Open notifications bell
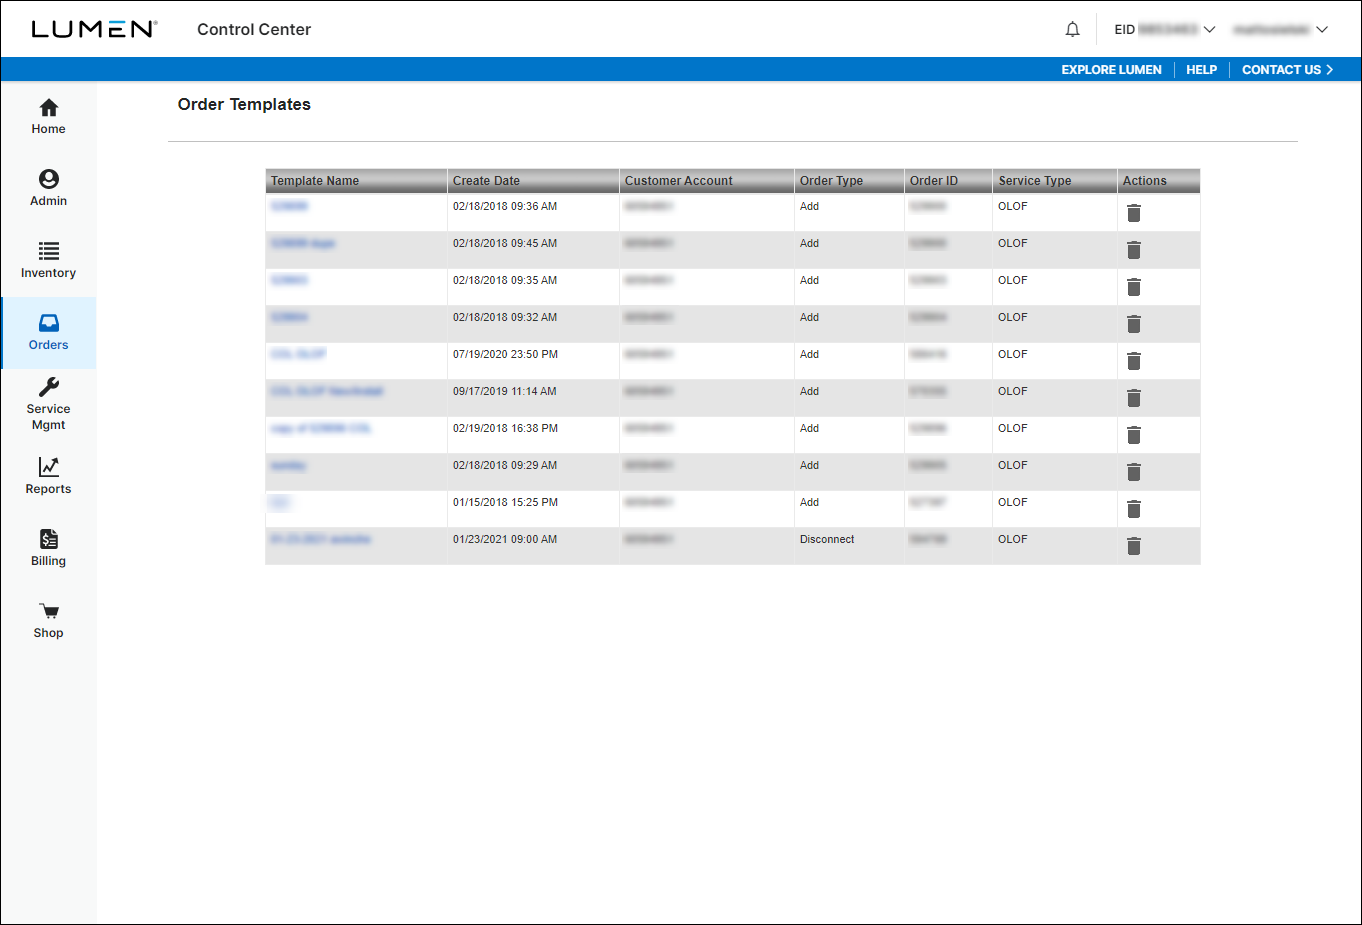The width and height of the screenshot is (1362, 925). tap(1072, 29)
